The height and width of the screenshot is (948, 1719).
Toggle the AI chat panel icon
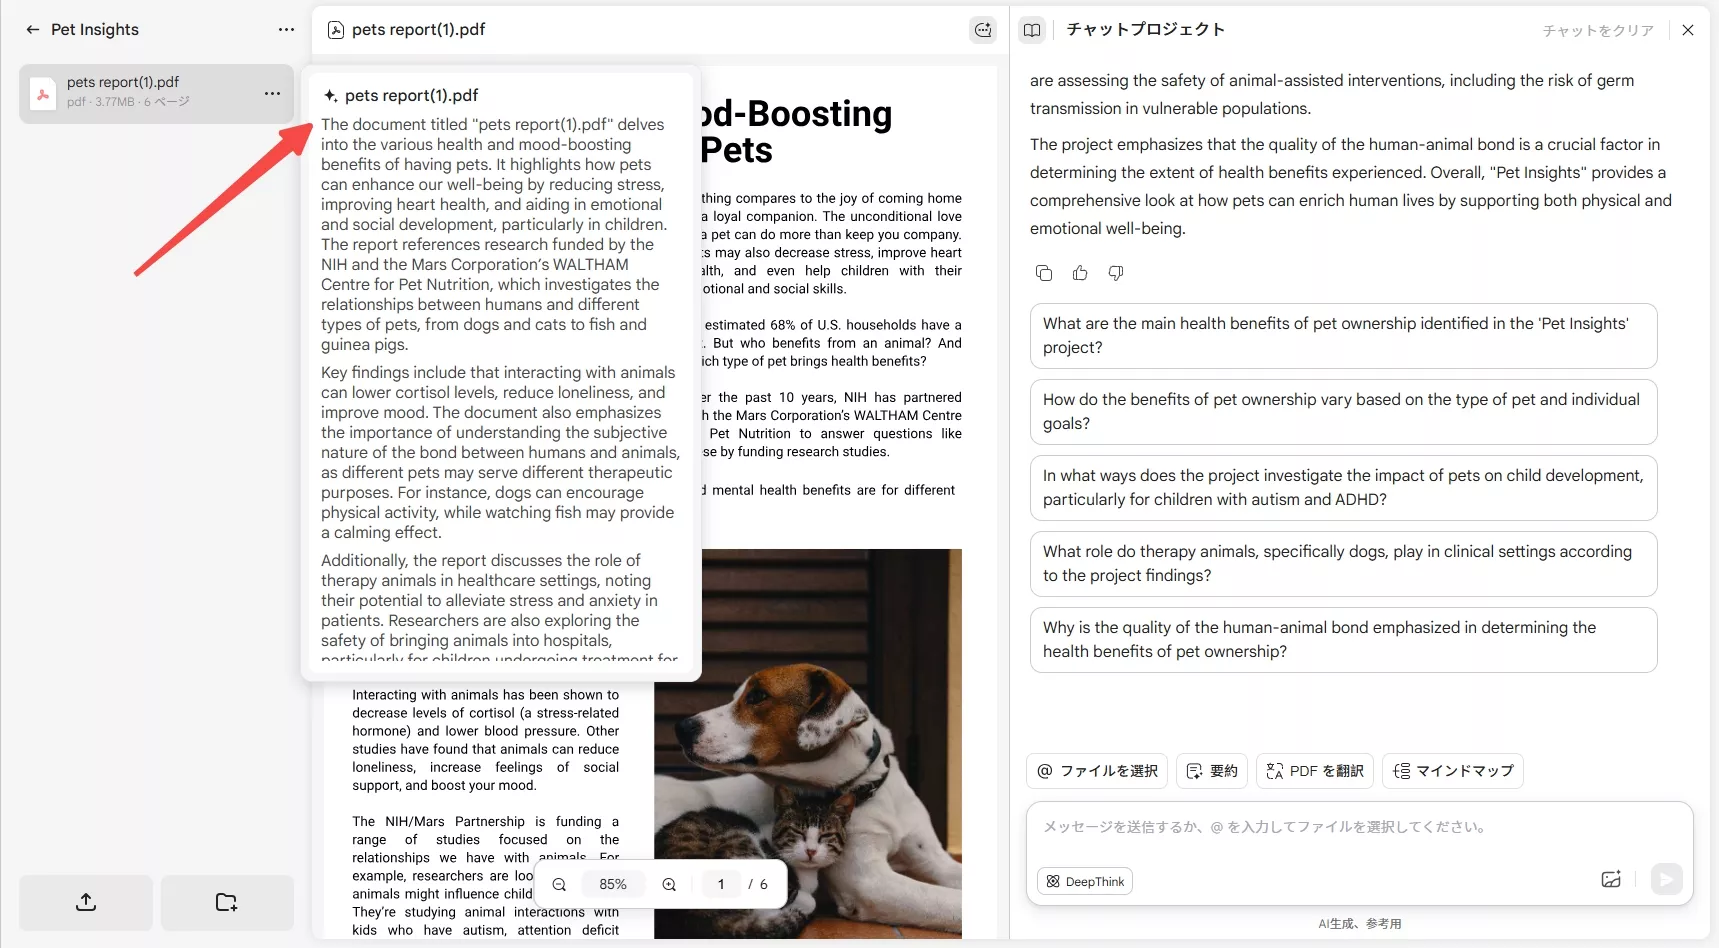[x=984, y=30]
